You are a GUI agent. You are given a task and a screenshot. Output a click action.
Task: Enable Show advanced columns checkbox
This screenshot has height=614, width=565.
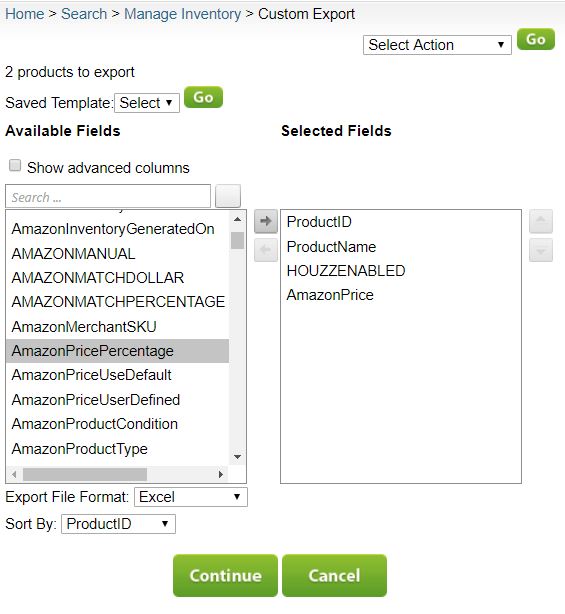[15, 165]
